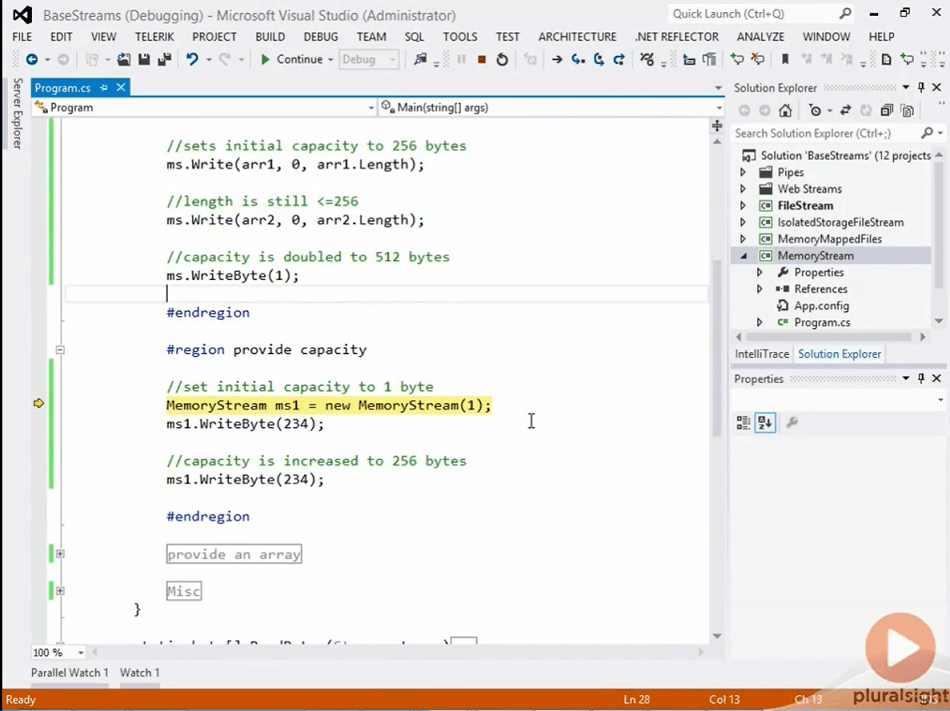This screenshot has width=950, height=711.
Task: Select the FileStream project in Solution Explorer
Action: click(x=805, y=205)
